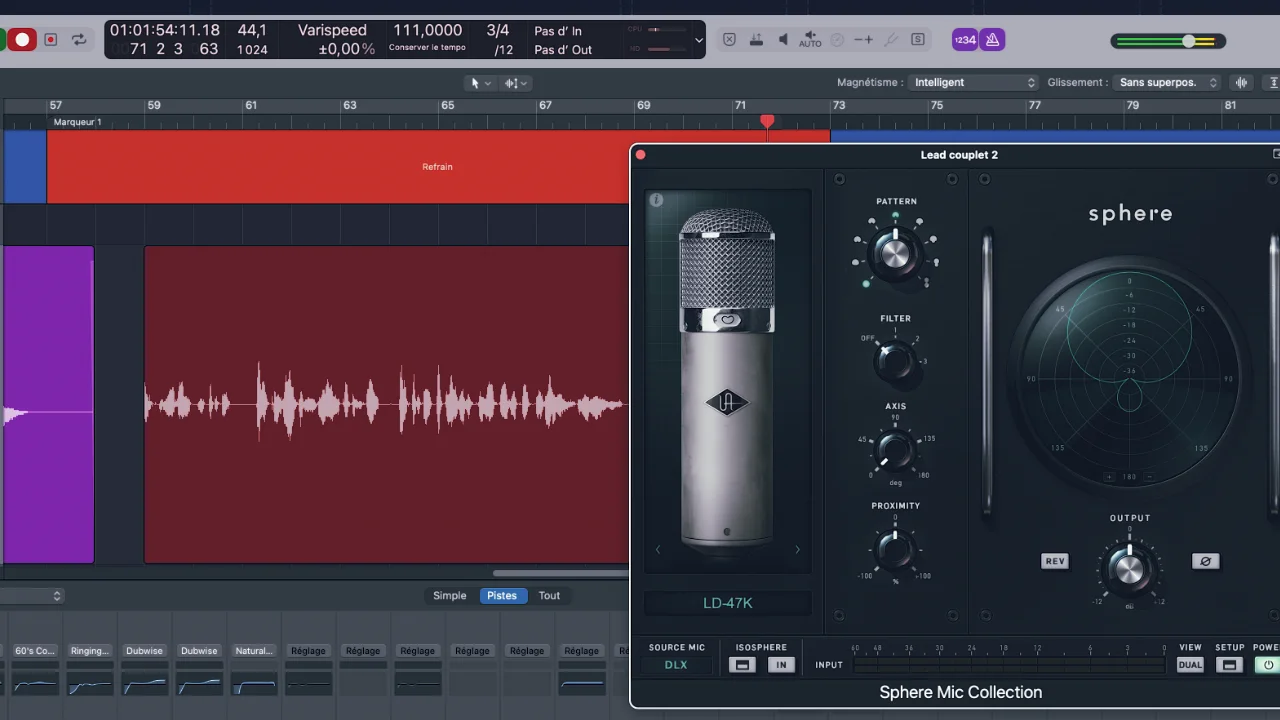
Task: Expand the pointer tool dropdown chevron
Action: pos(487,83)
